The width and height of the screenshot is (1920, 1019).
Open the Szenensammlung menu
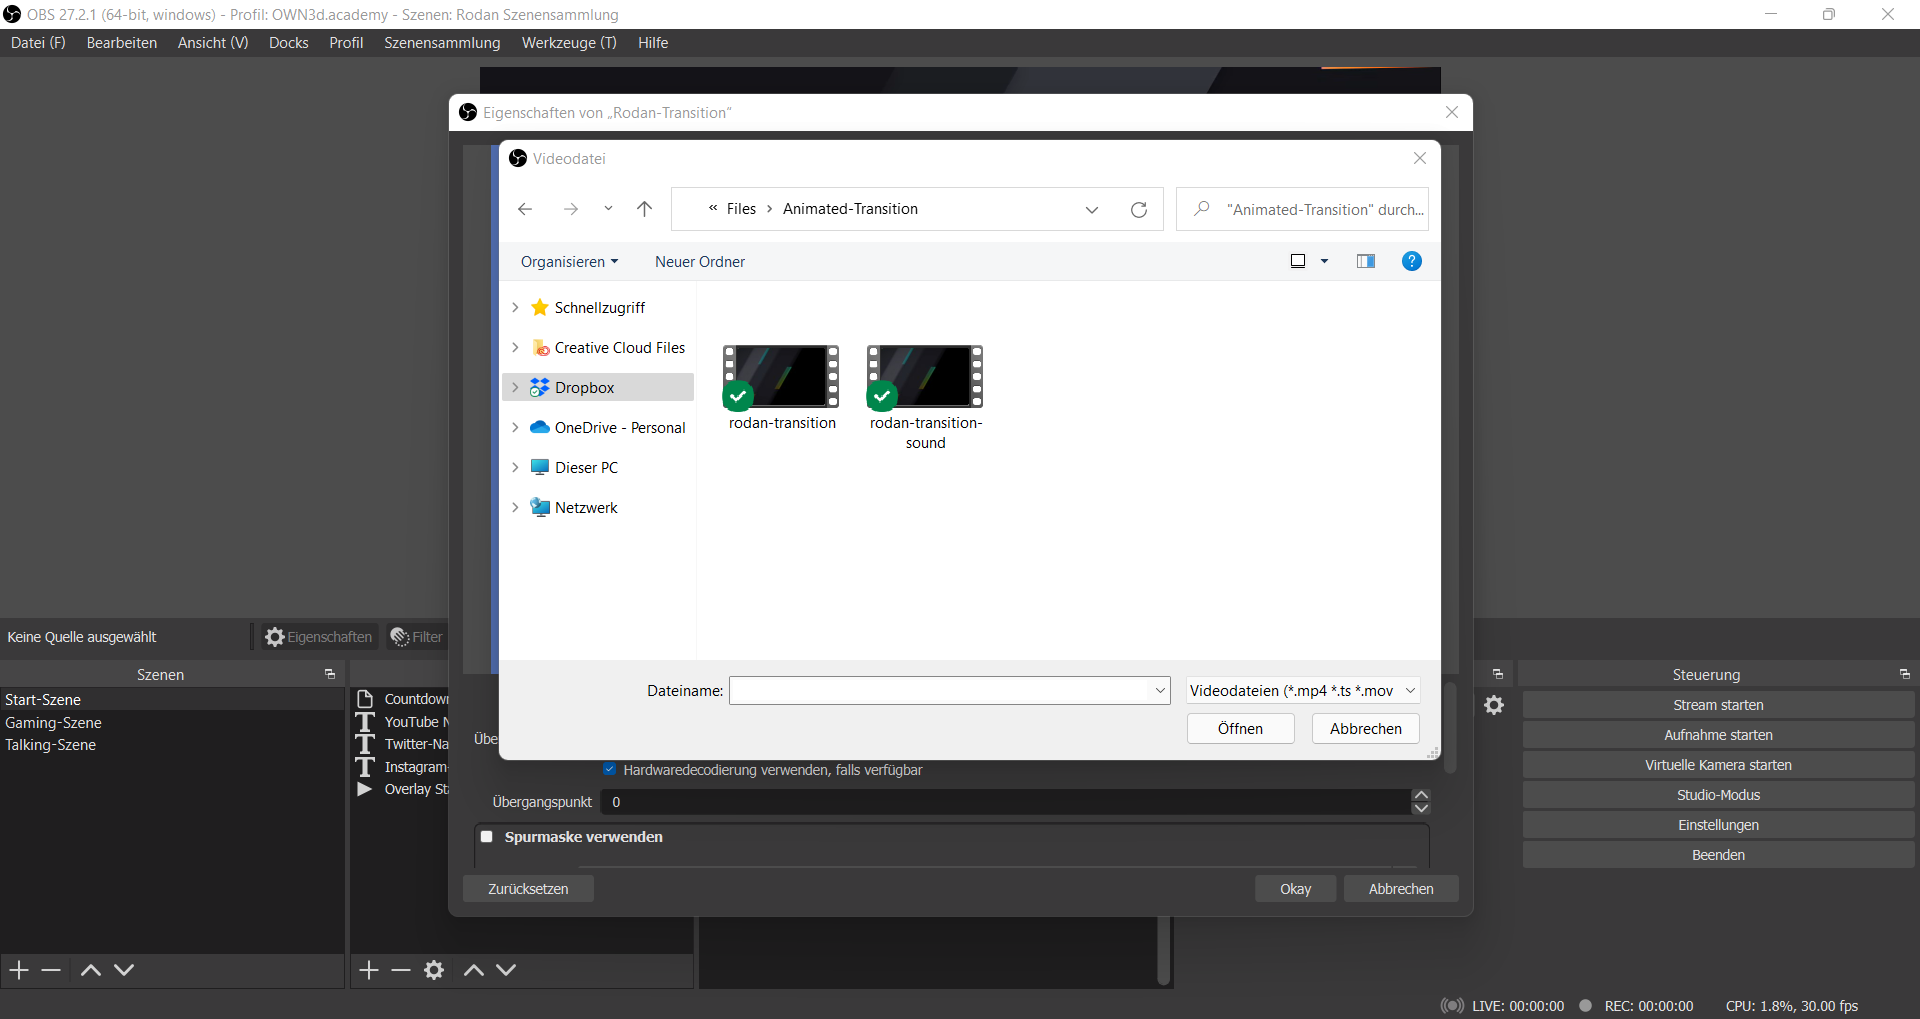point(442,43)
